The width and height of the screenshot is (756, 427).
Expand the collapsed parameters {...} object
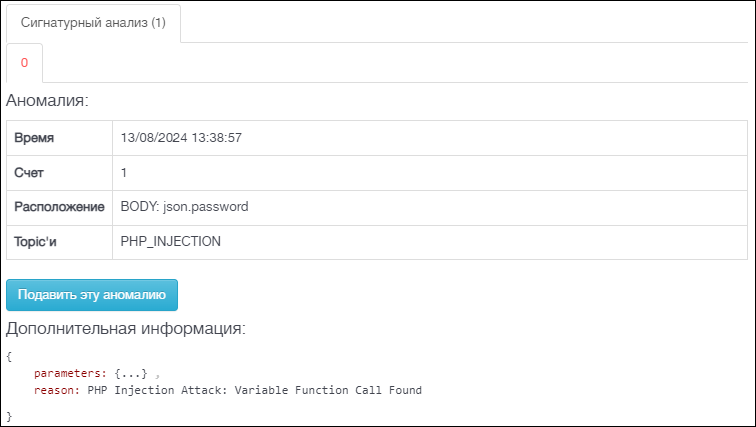coord(131,374)
